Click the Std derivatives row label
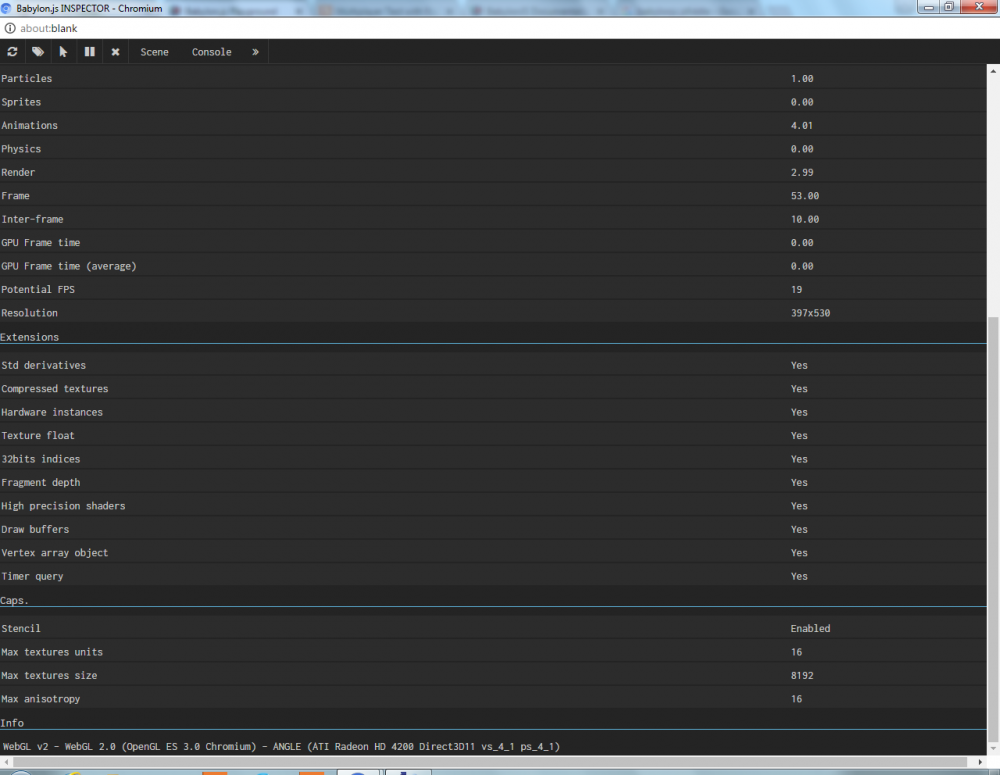Viewport: 1000px width, 775px height. 43,365
